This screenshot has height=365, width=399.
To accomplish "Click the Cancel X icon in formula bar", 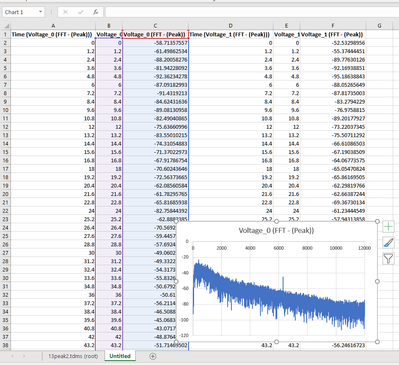I will coord(65,12).
